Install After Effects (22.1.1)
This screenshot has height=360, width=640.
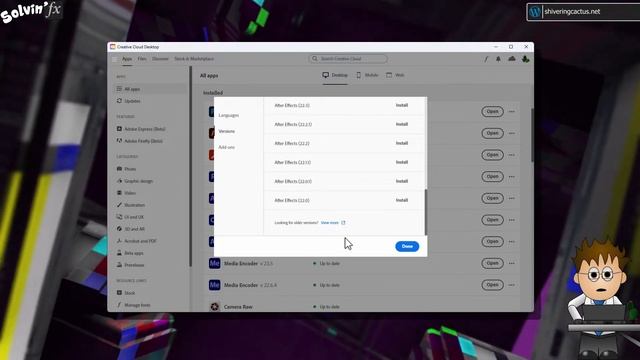click(402, 162)
